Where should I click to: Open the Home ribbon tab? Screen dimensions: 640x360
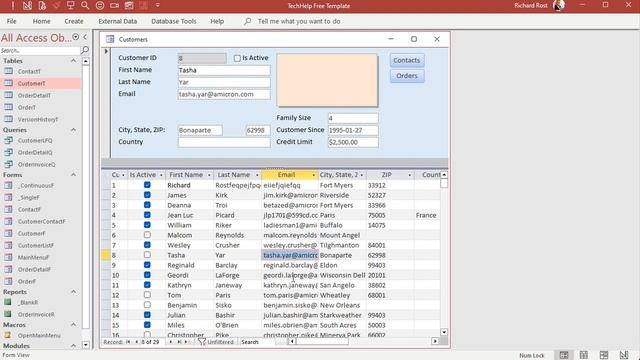tap(41, 21)
